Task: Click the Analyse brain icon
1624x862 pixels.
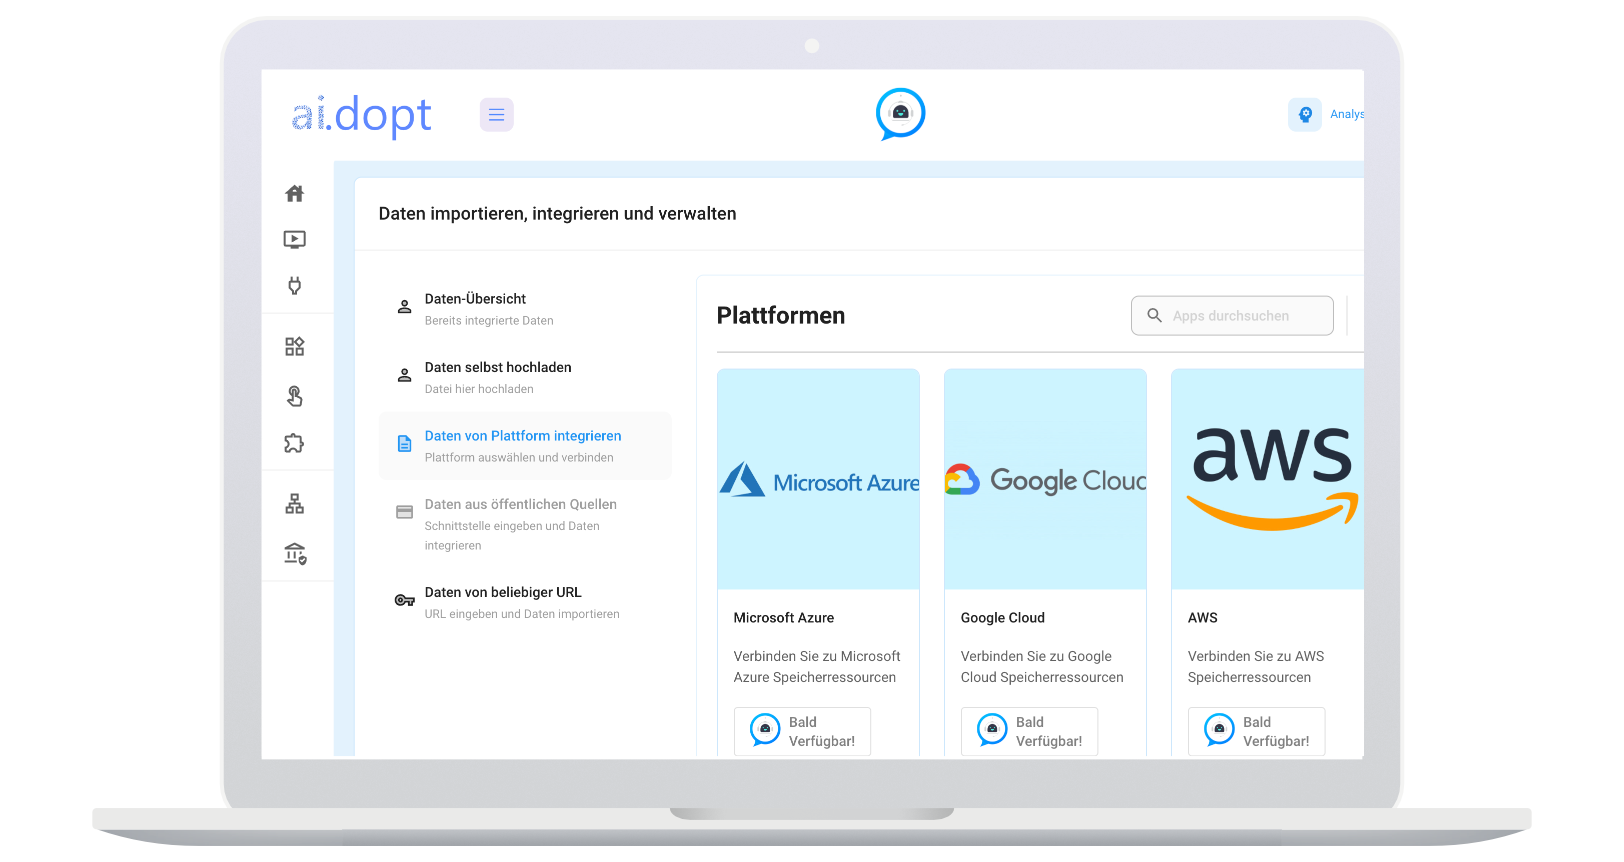Action: point(1305,115)
